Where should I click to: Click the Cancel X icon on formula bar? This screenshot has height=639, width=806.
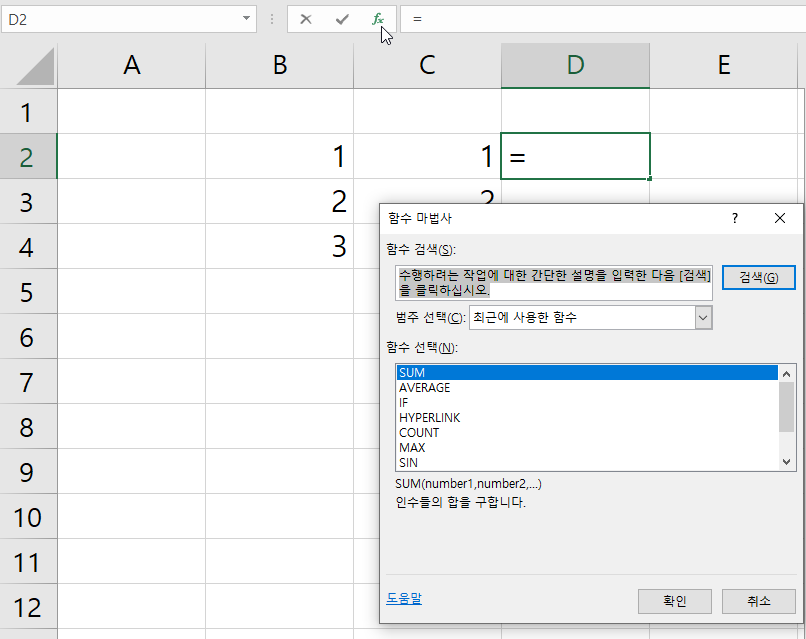(305, 18)
